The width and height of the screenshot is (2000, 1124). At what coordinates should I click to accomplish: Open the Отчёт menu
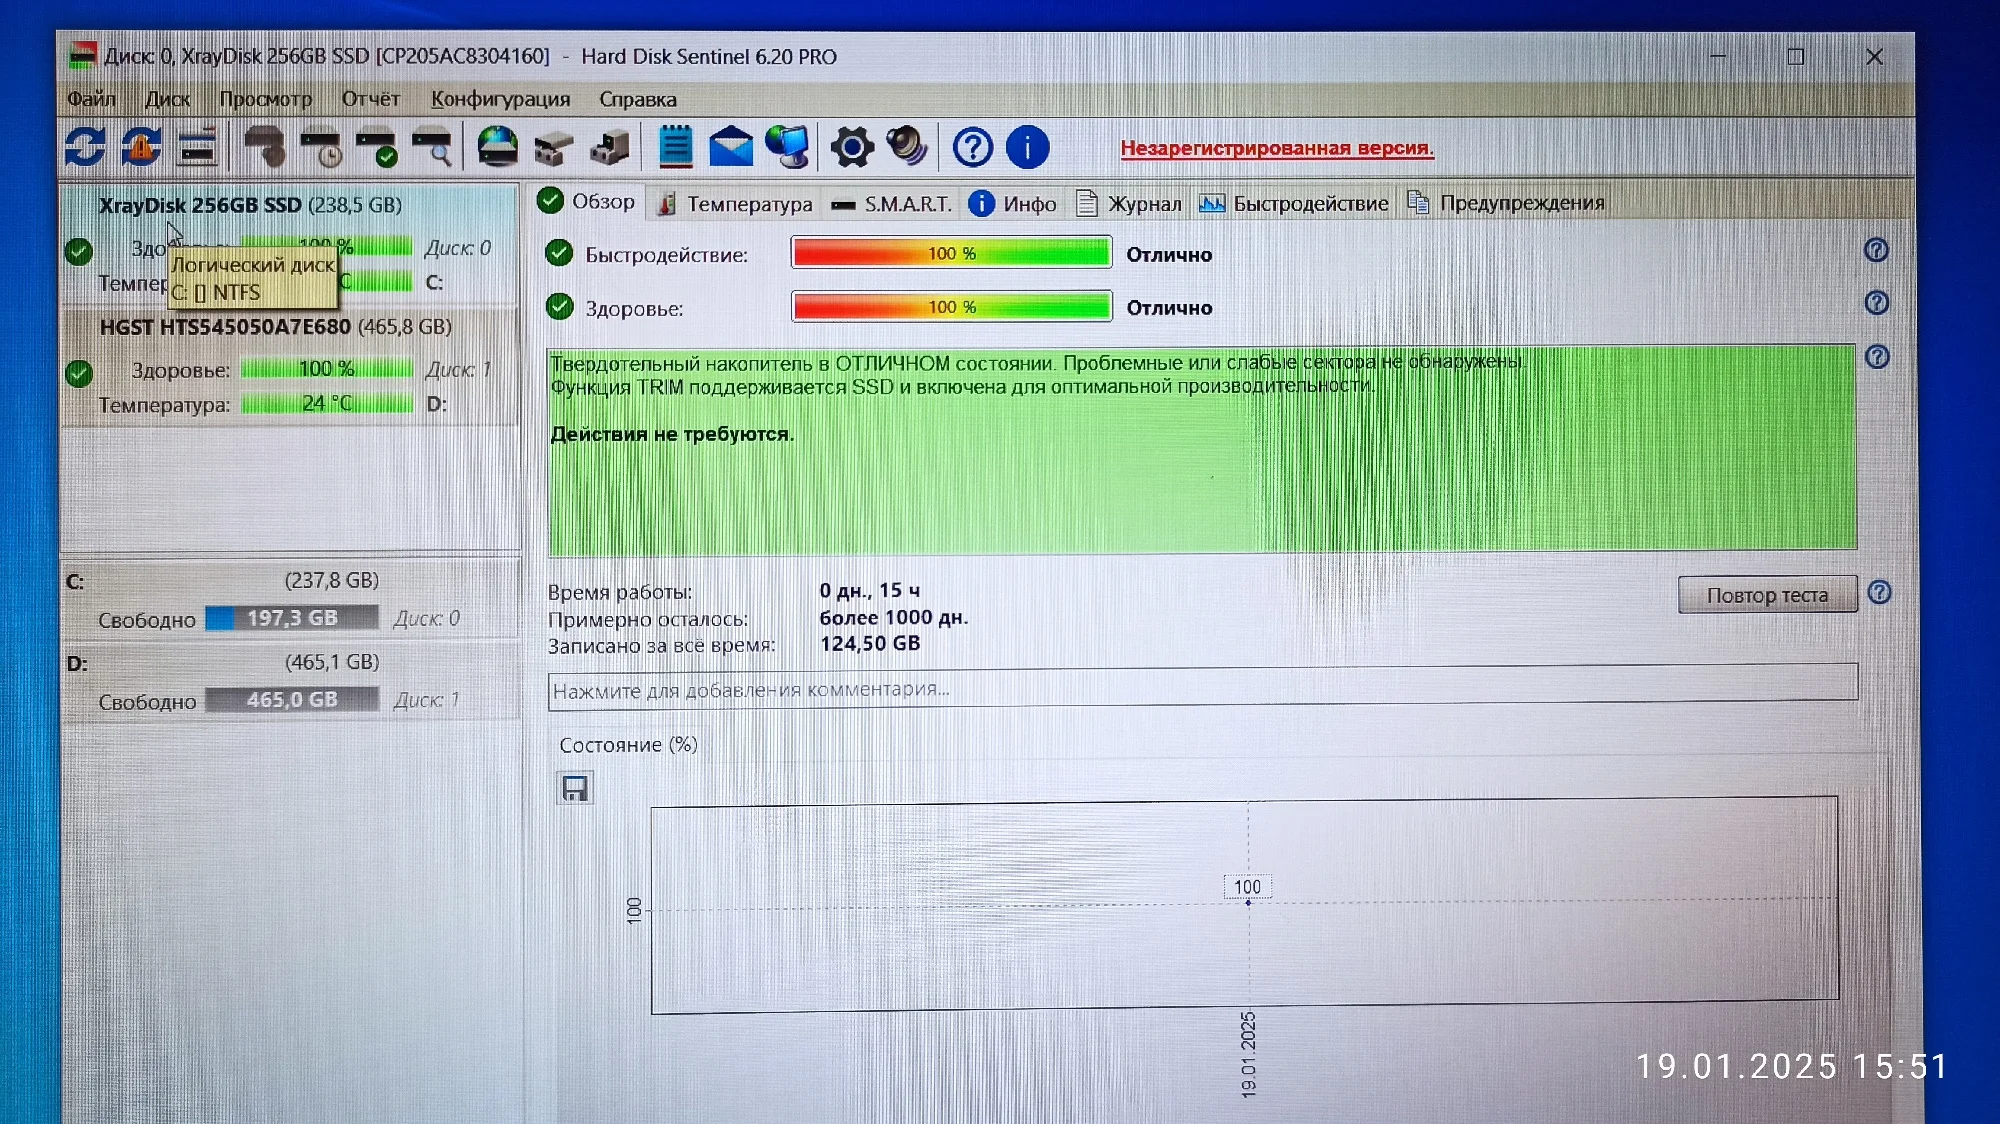(x=370, y=99)
